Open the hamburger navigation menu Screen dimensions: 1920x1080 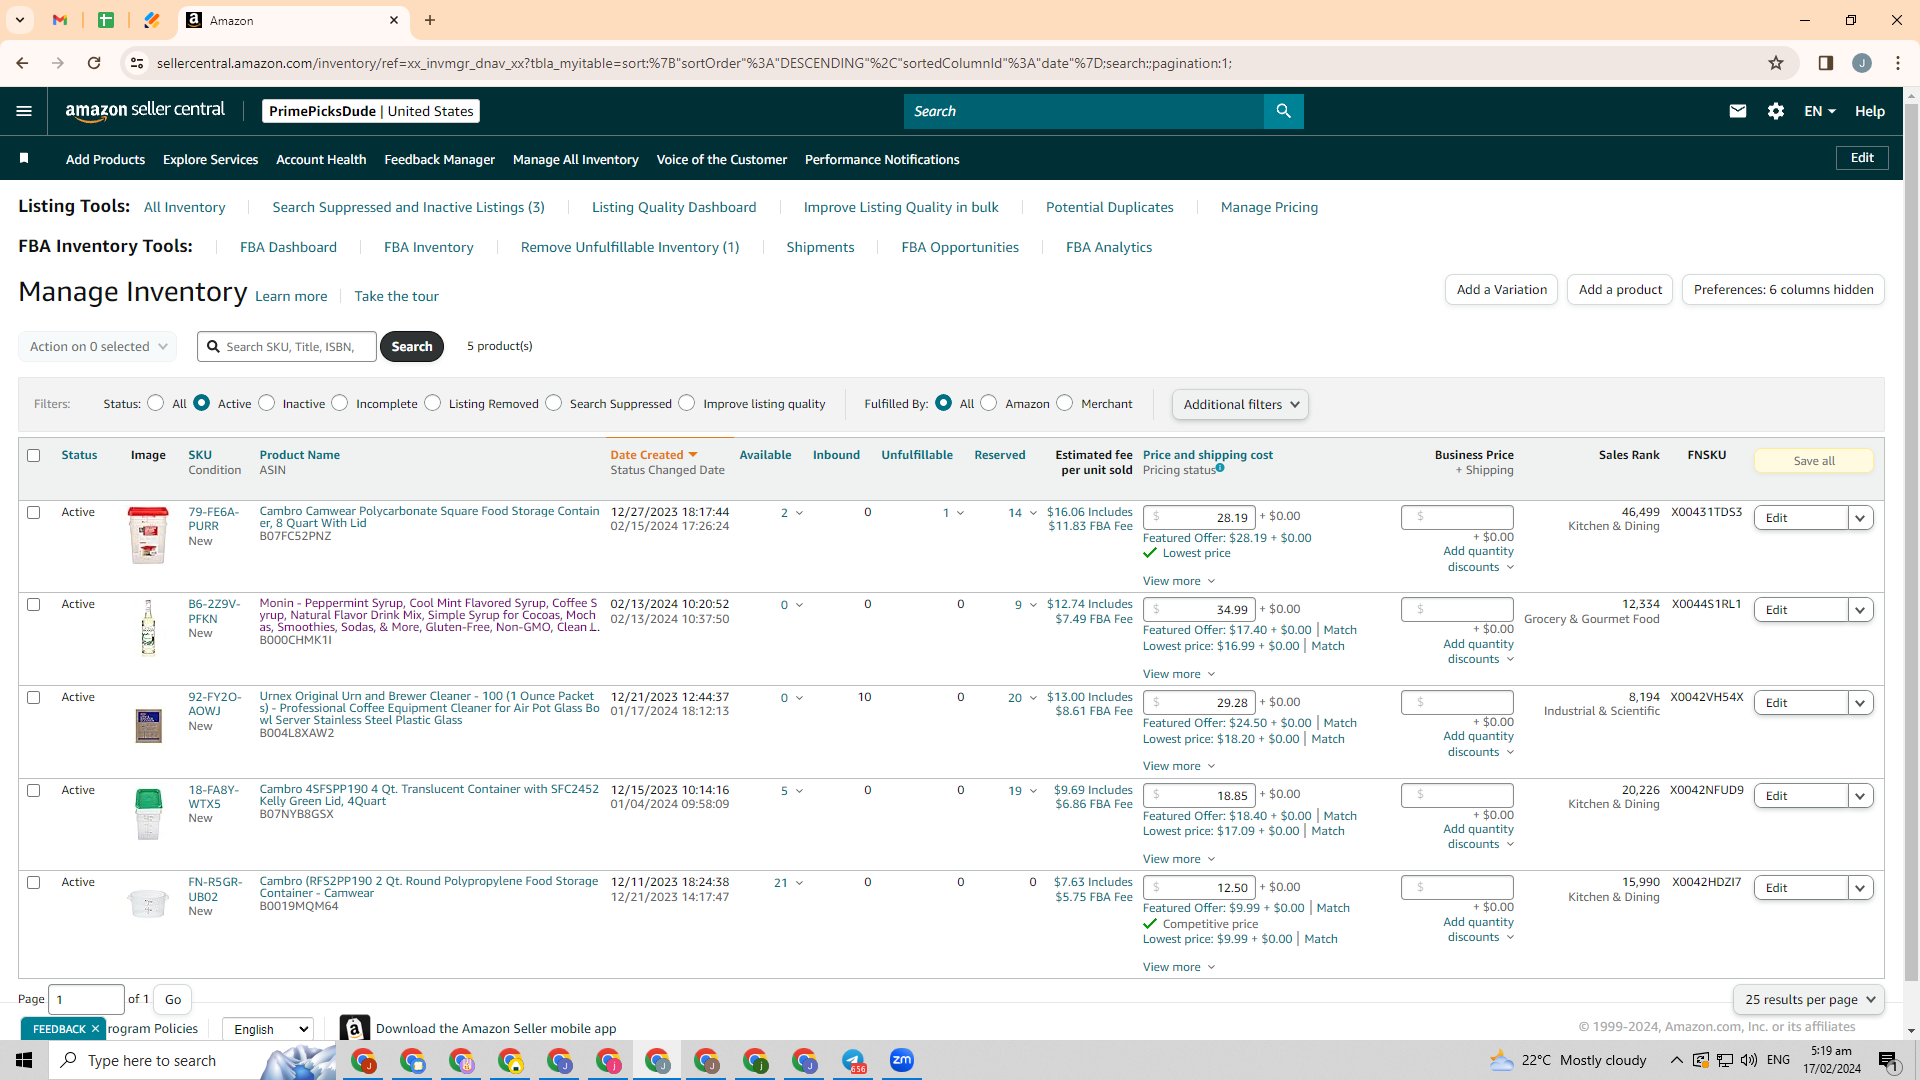click(24, 111)
